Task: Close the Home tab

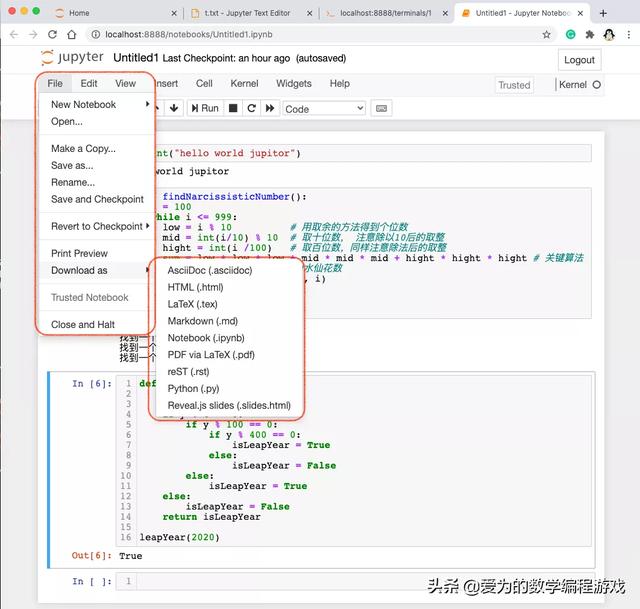Action: (x=174, y=13)
